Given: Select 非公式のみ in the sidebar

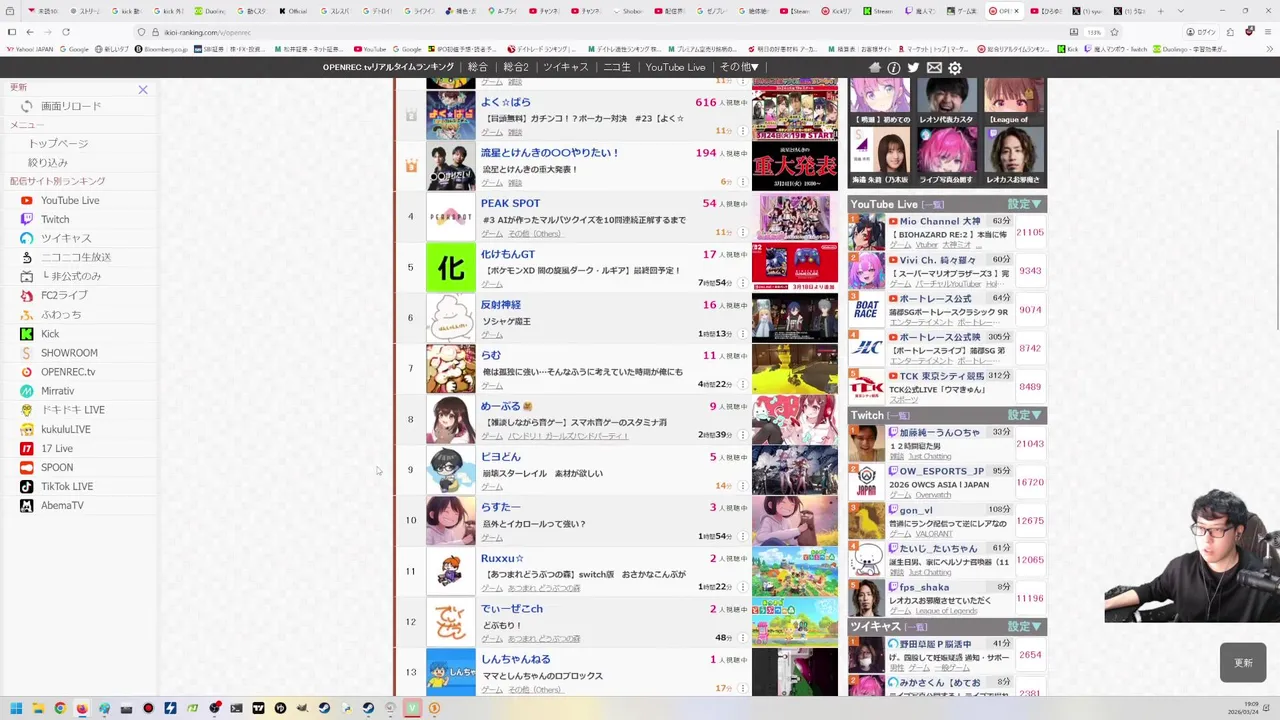Looking at the screenshot, I should [x=71, y=276].
